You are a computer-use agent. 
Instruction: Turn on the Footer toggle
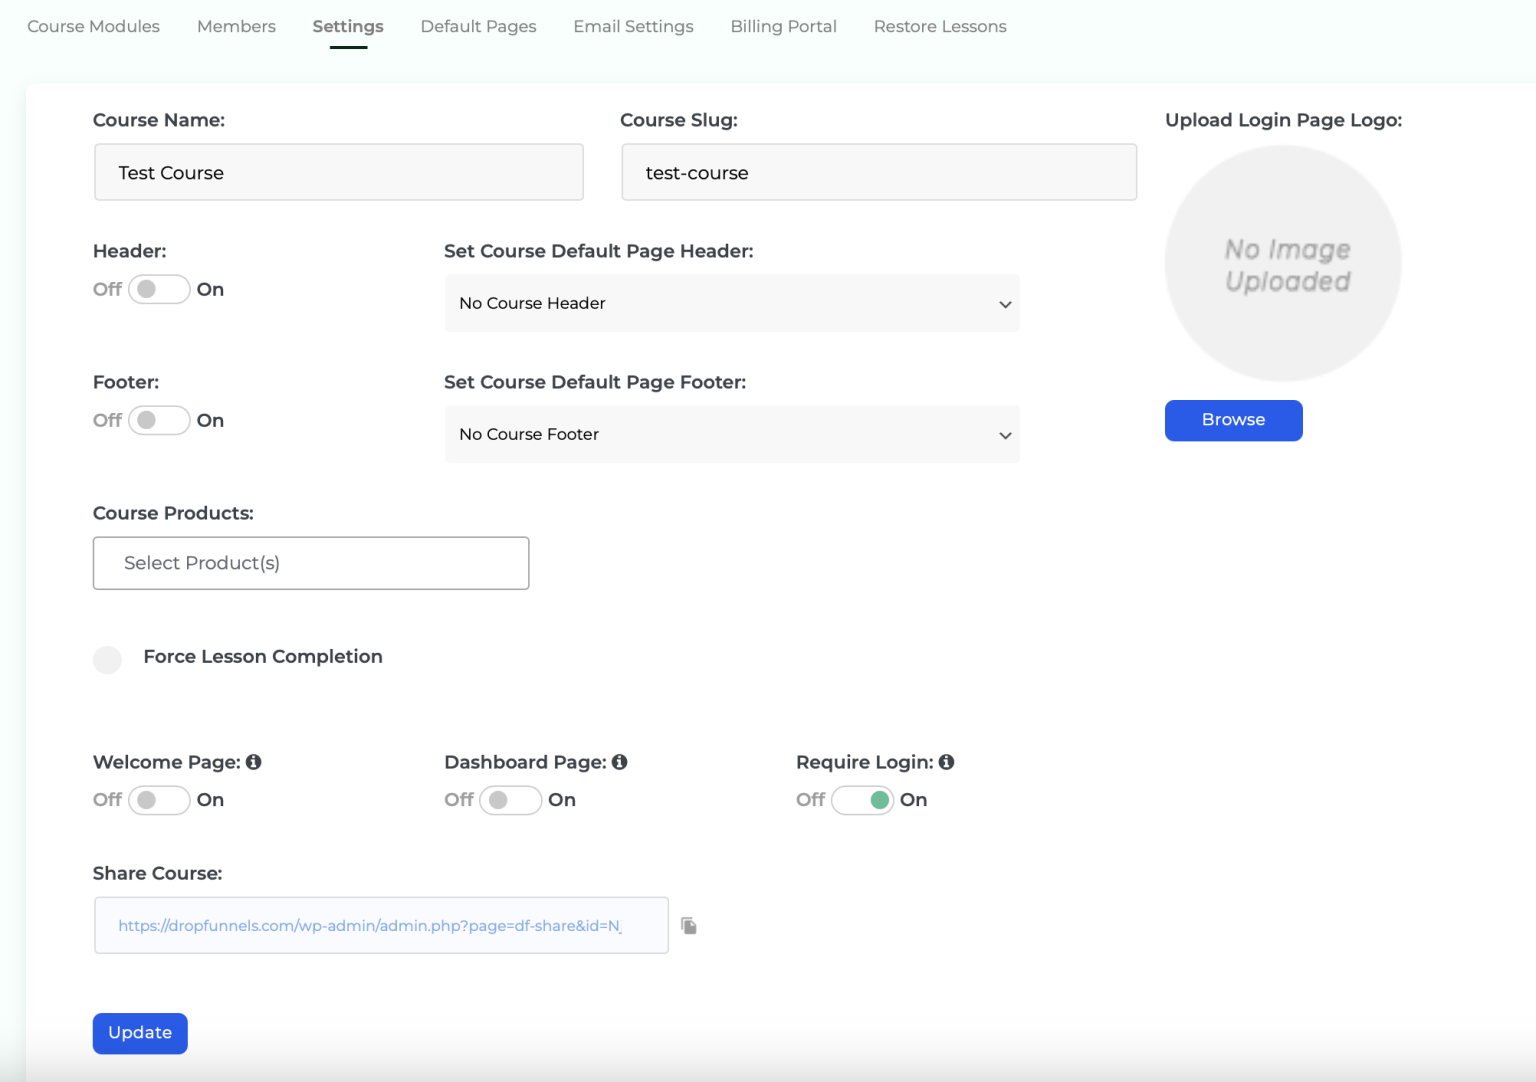coord(158,420)
